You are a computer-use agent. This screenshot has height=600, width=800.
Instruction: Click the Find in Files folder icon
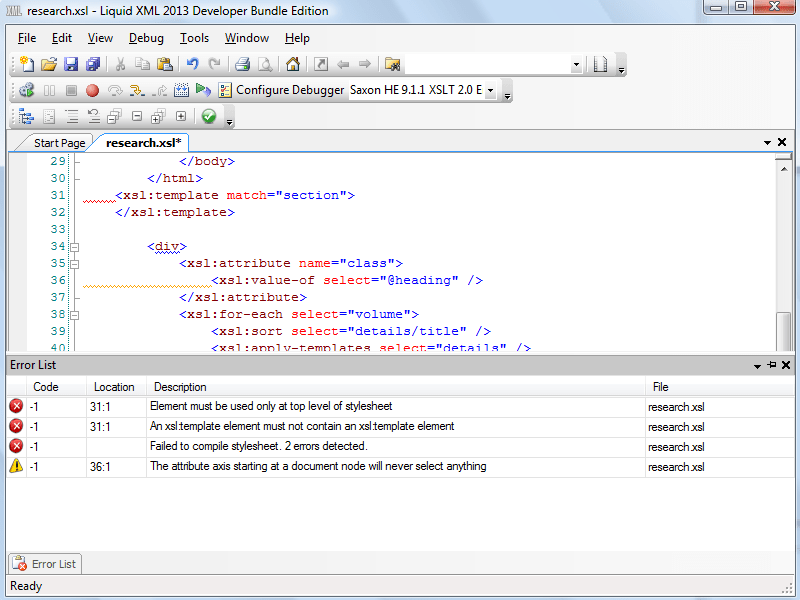coord(392,64)
